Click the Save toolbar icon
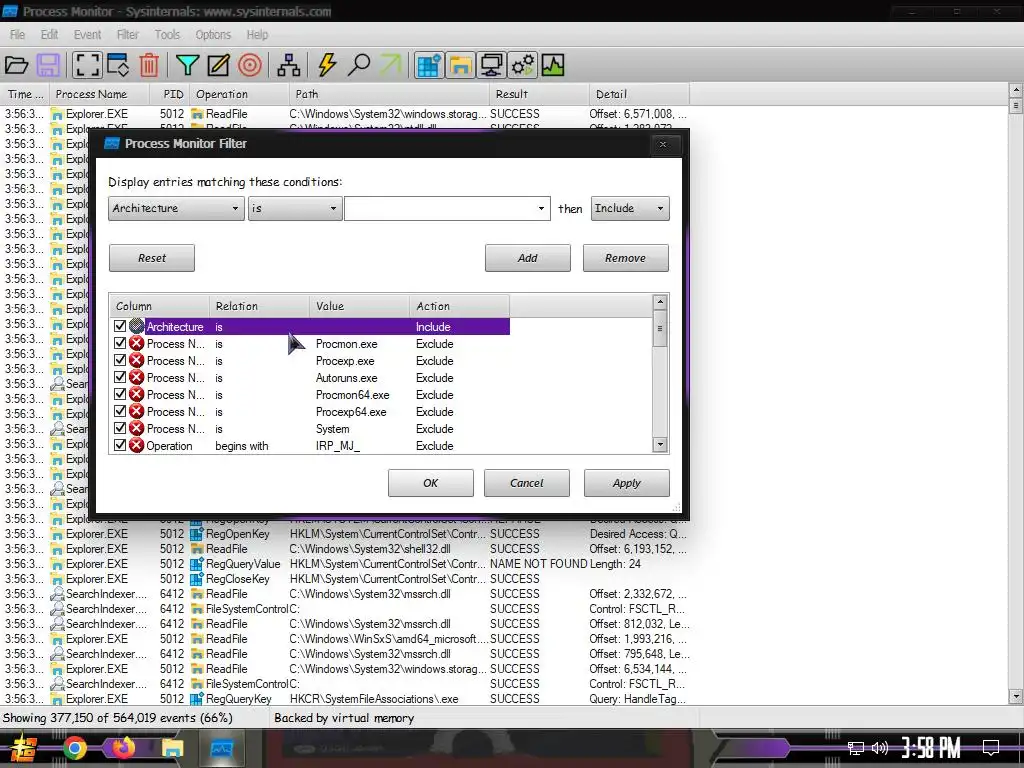Screen dimensions: 1024x768 (48, 65)
